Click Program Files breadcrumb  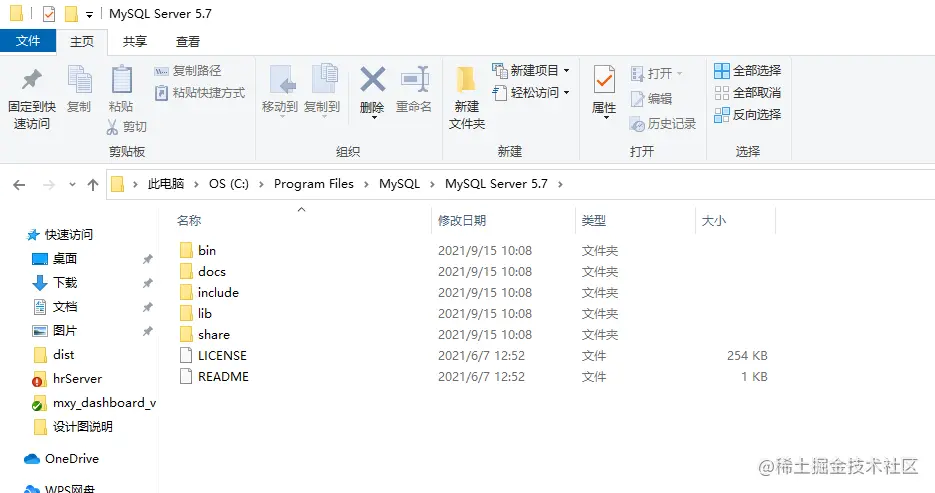[314, 184]
